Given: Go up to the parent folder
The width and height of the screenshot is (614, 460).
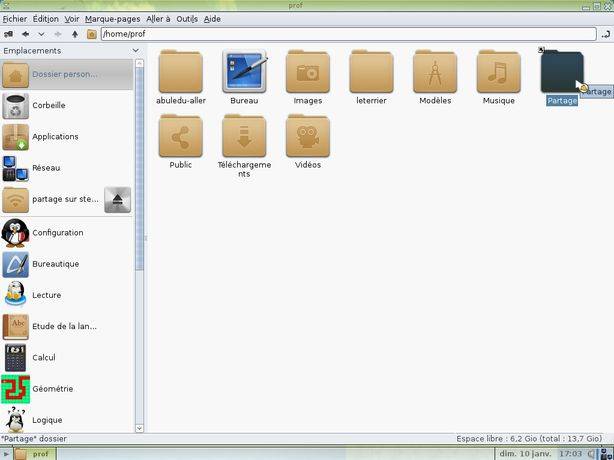Looking at the screenshot, I should [x=75, y=34].
